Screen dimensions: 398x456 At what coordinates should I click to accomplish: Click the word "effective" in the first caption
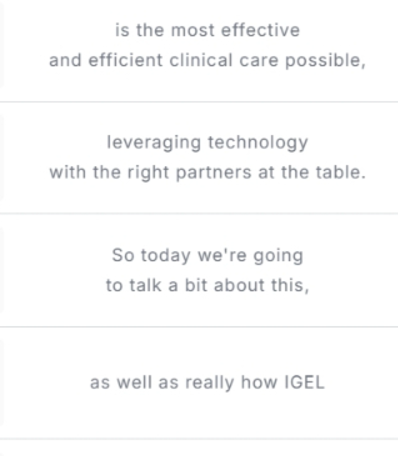(260, 30)
